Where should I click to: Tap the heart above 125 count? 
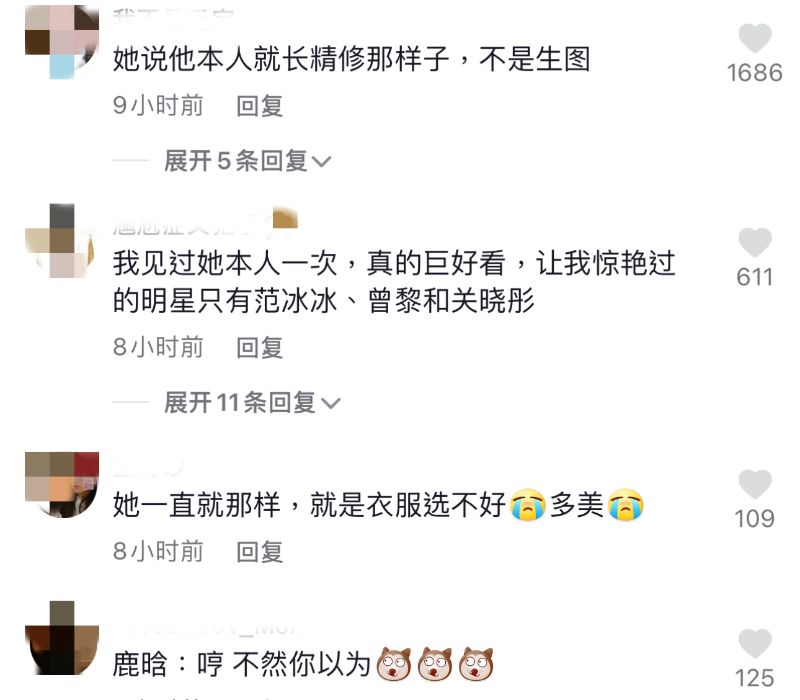point(755,643)
